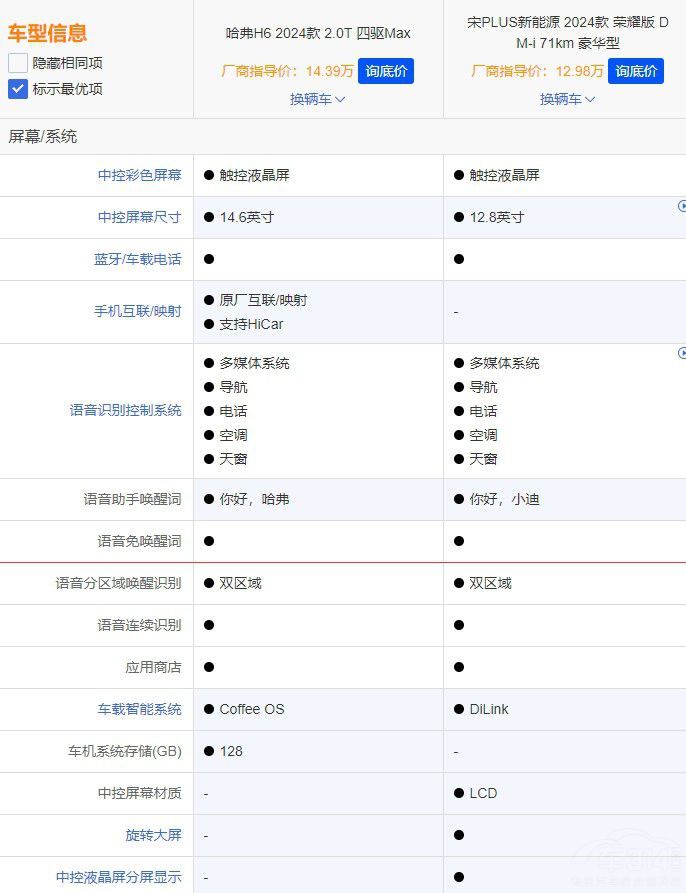Click the 屏幕/系统 section header
Screen dimensions: 686x893
point(43,136)
